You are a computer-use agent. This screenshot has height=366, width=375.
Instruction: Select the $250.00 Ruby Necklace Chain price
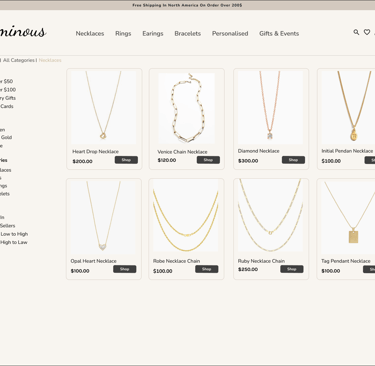[248, 269]
